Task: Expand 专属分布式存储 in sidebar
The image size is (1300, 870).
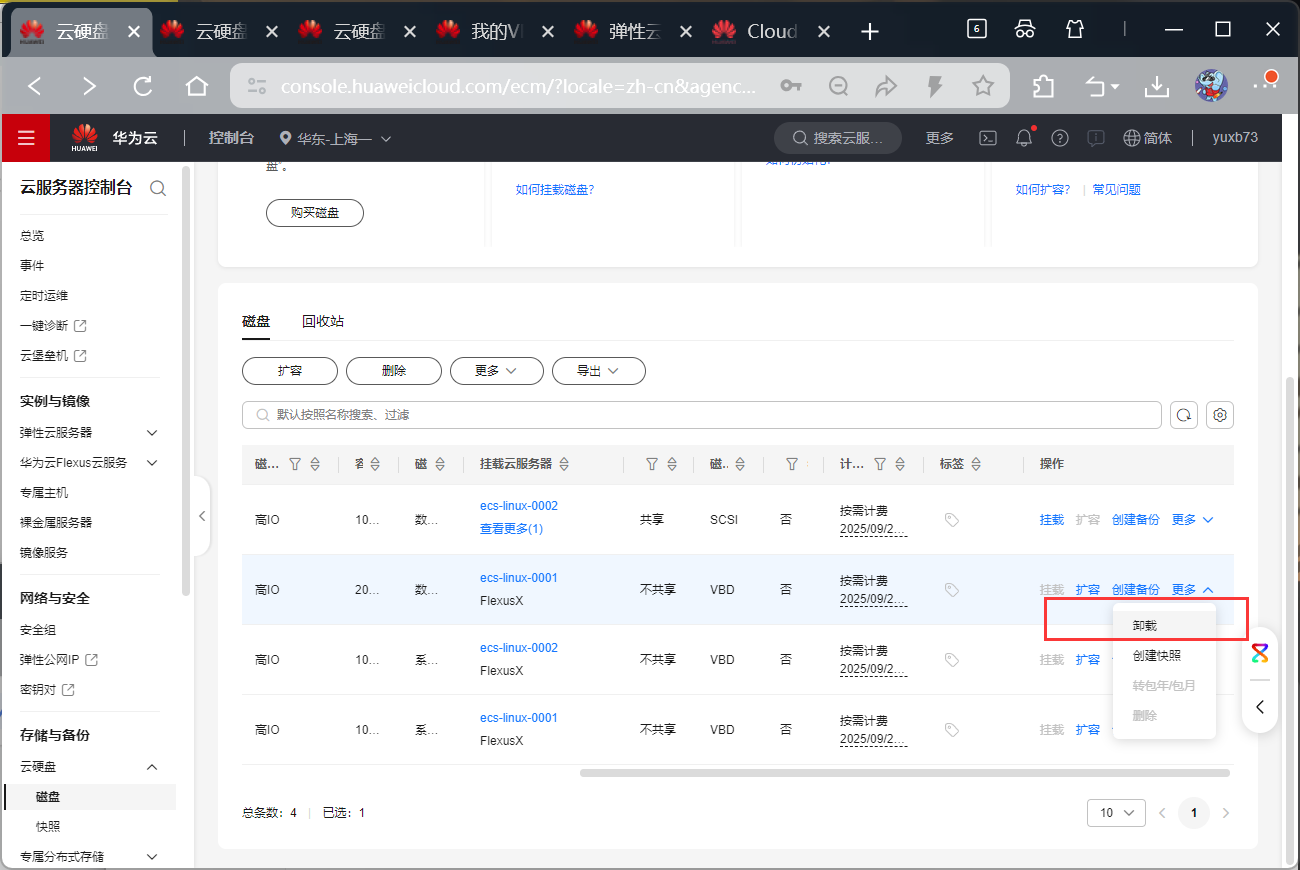Action: tap(152, 857)
